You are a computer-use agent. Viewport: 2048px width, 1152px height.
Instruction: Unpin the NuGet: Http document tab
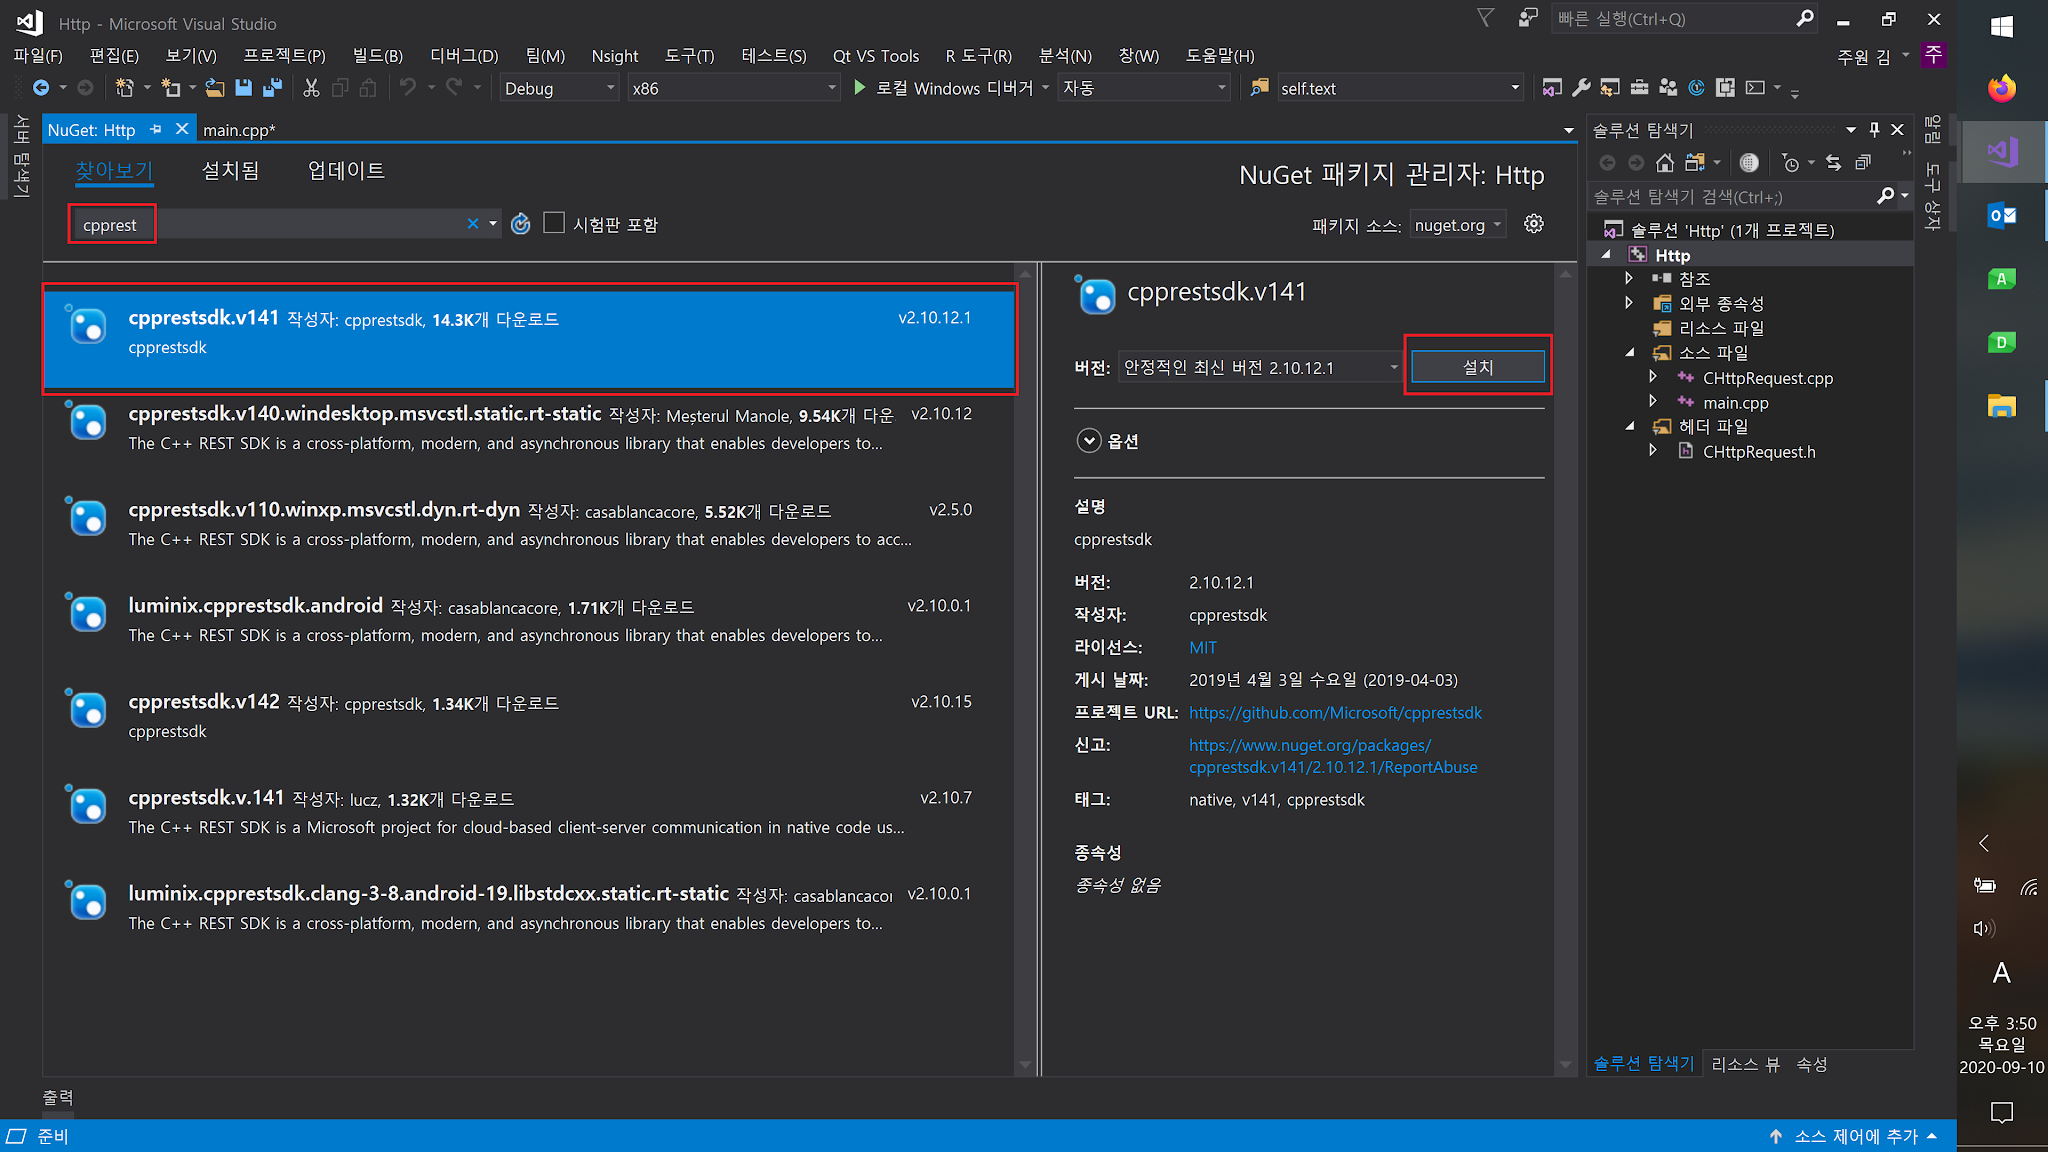click(x=156, y=129)
